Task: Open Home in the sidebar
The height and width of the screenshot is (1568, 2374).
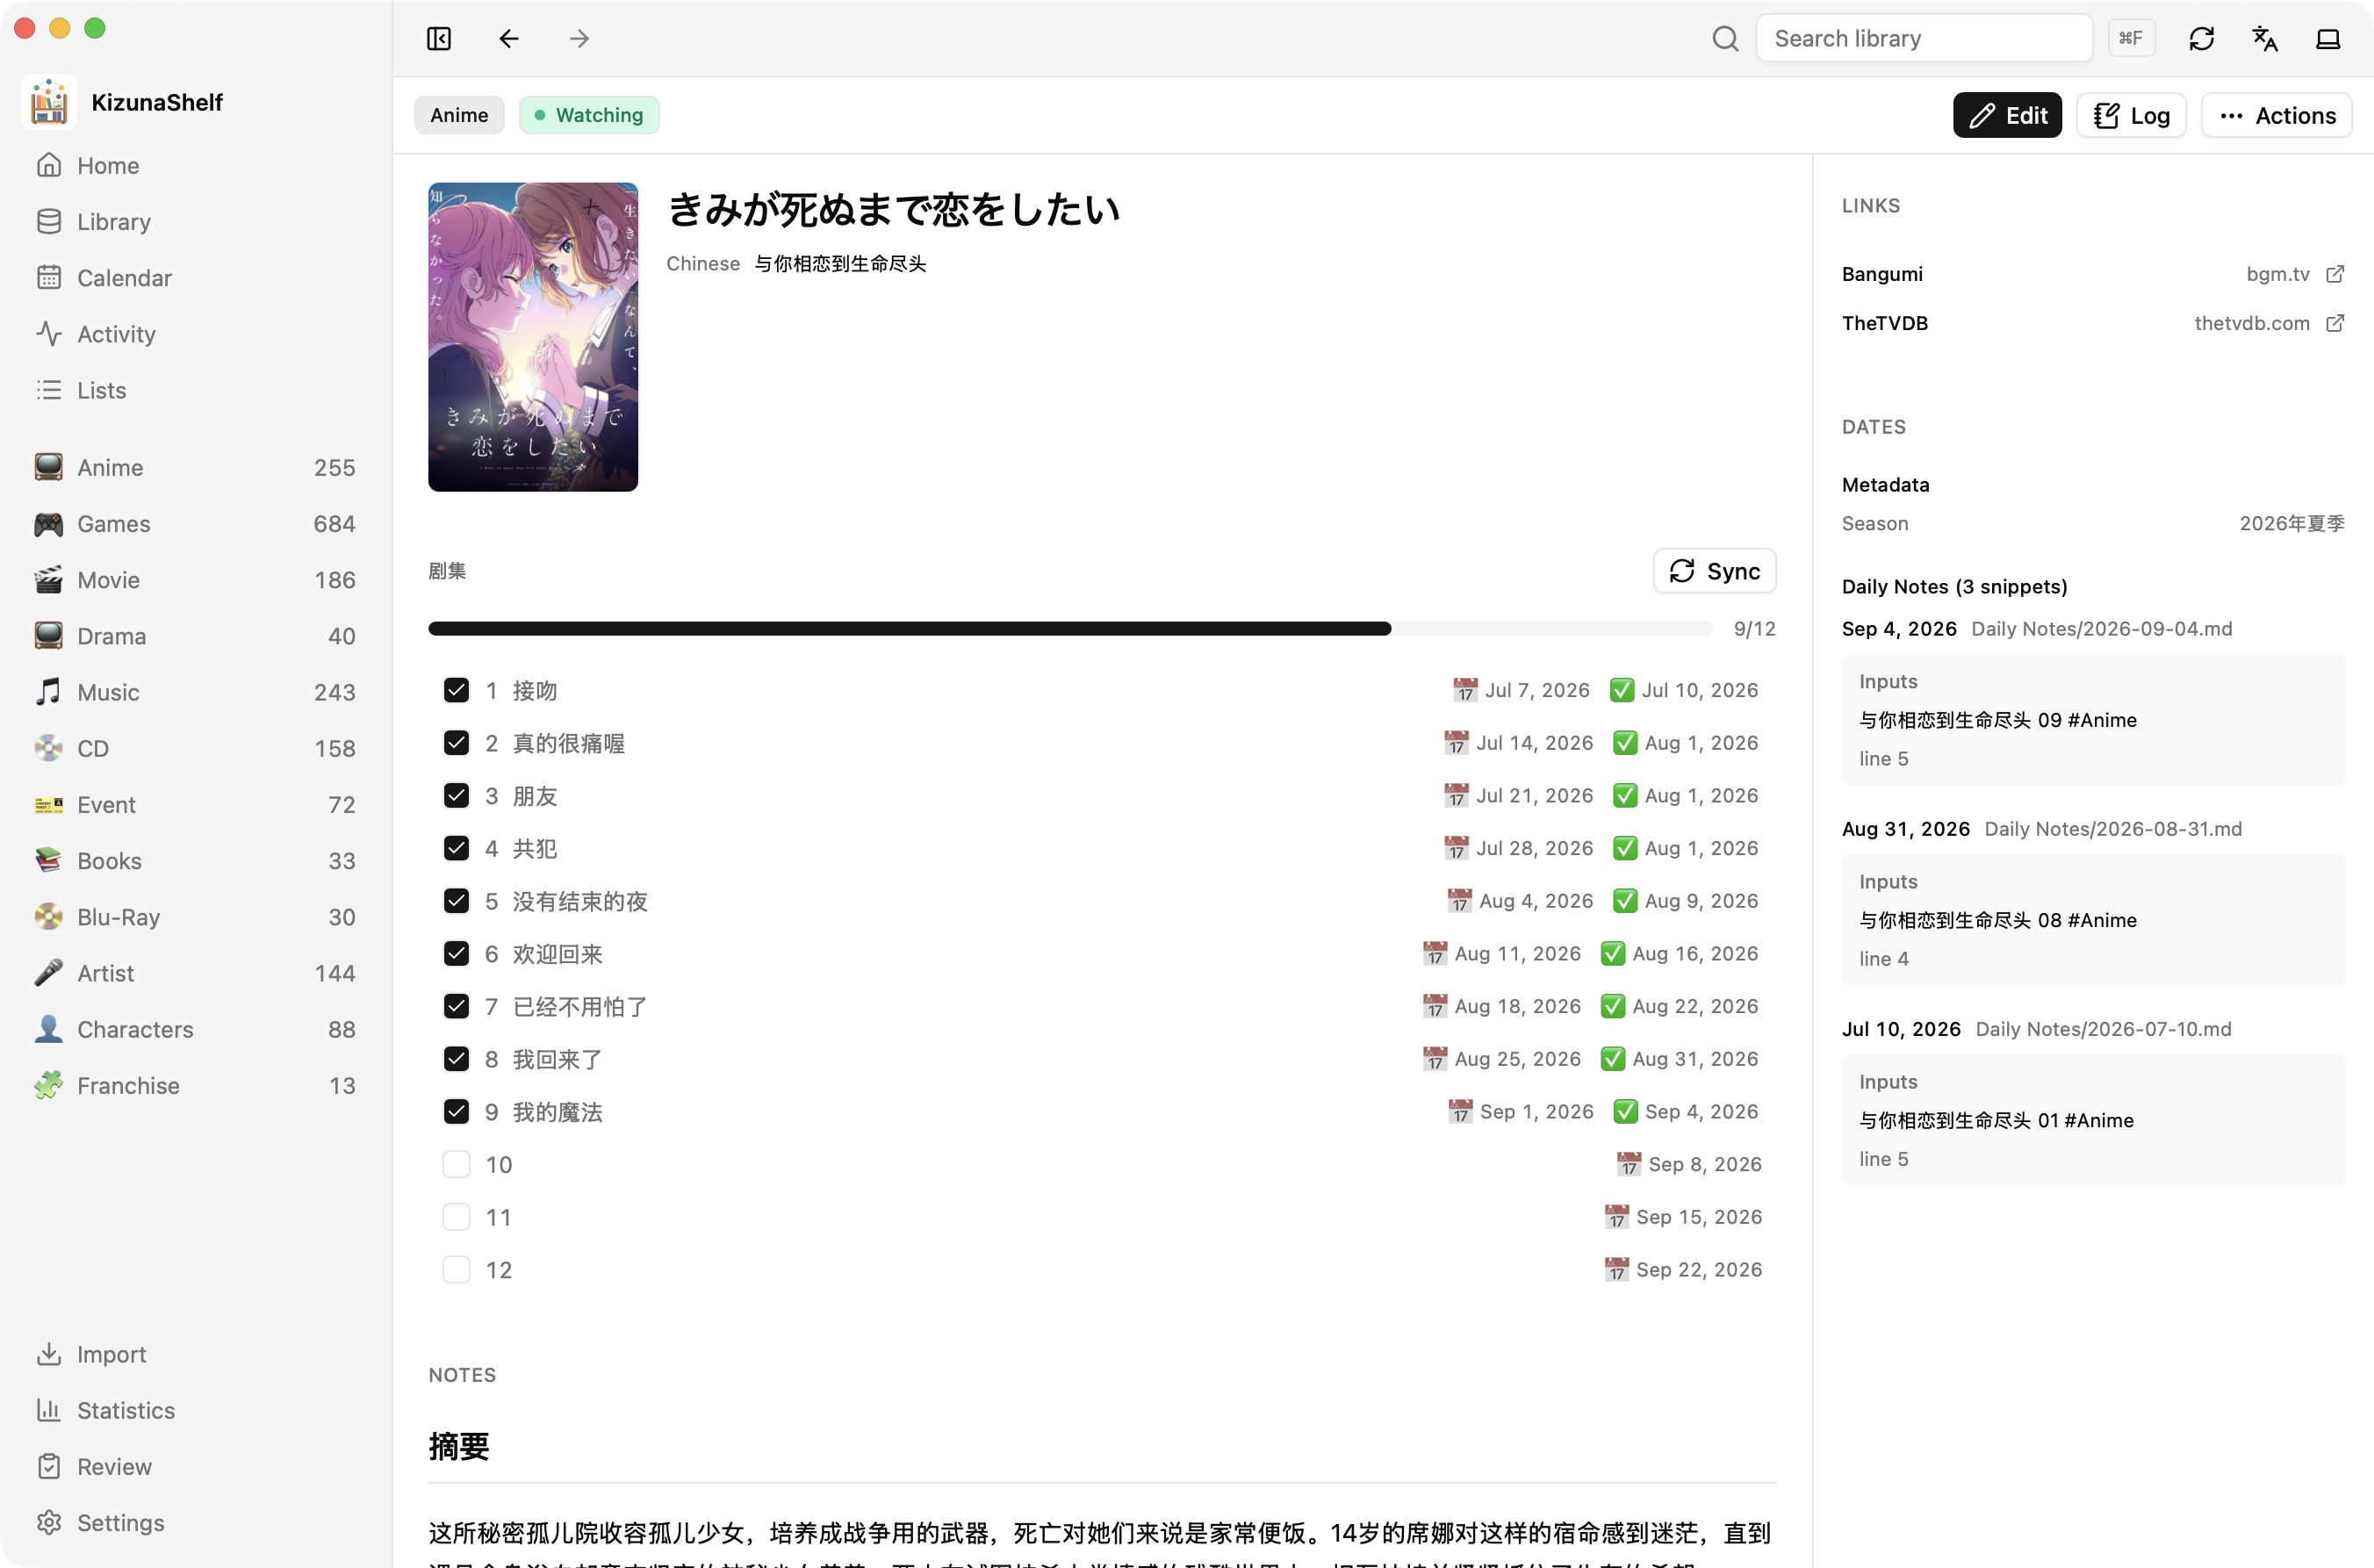Action: [x=196, y=165]
